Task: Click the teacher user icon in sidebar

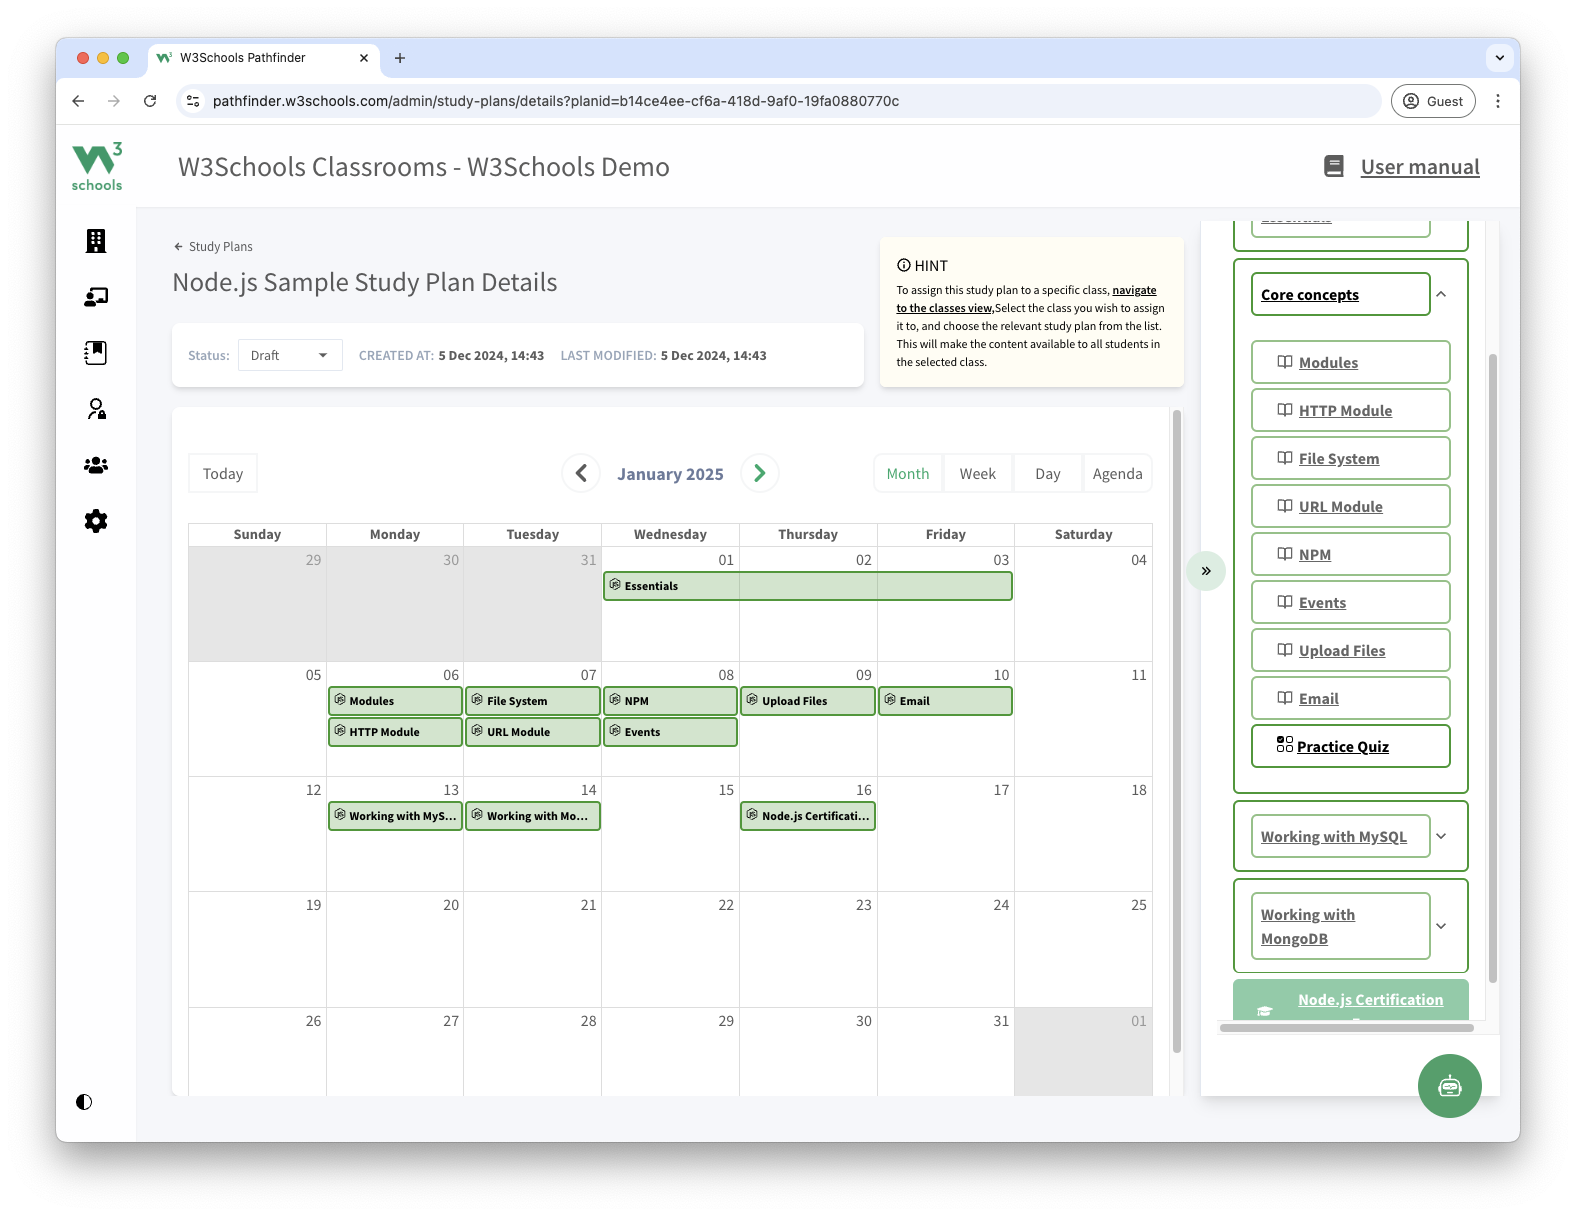Action: click(x=96, y=409)
